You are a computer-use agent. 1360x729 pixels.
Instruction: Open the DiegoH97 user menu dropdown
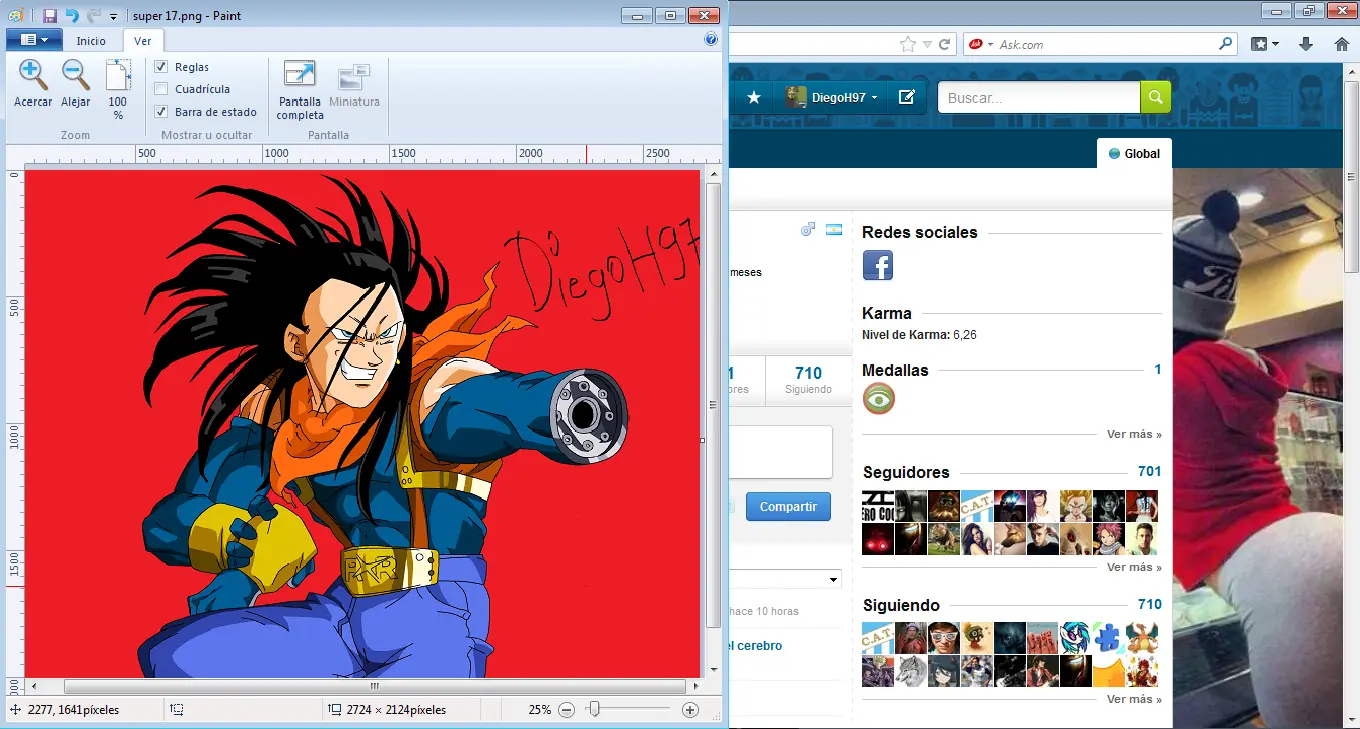coord(830,97)
